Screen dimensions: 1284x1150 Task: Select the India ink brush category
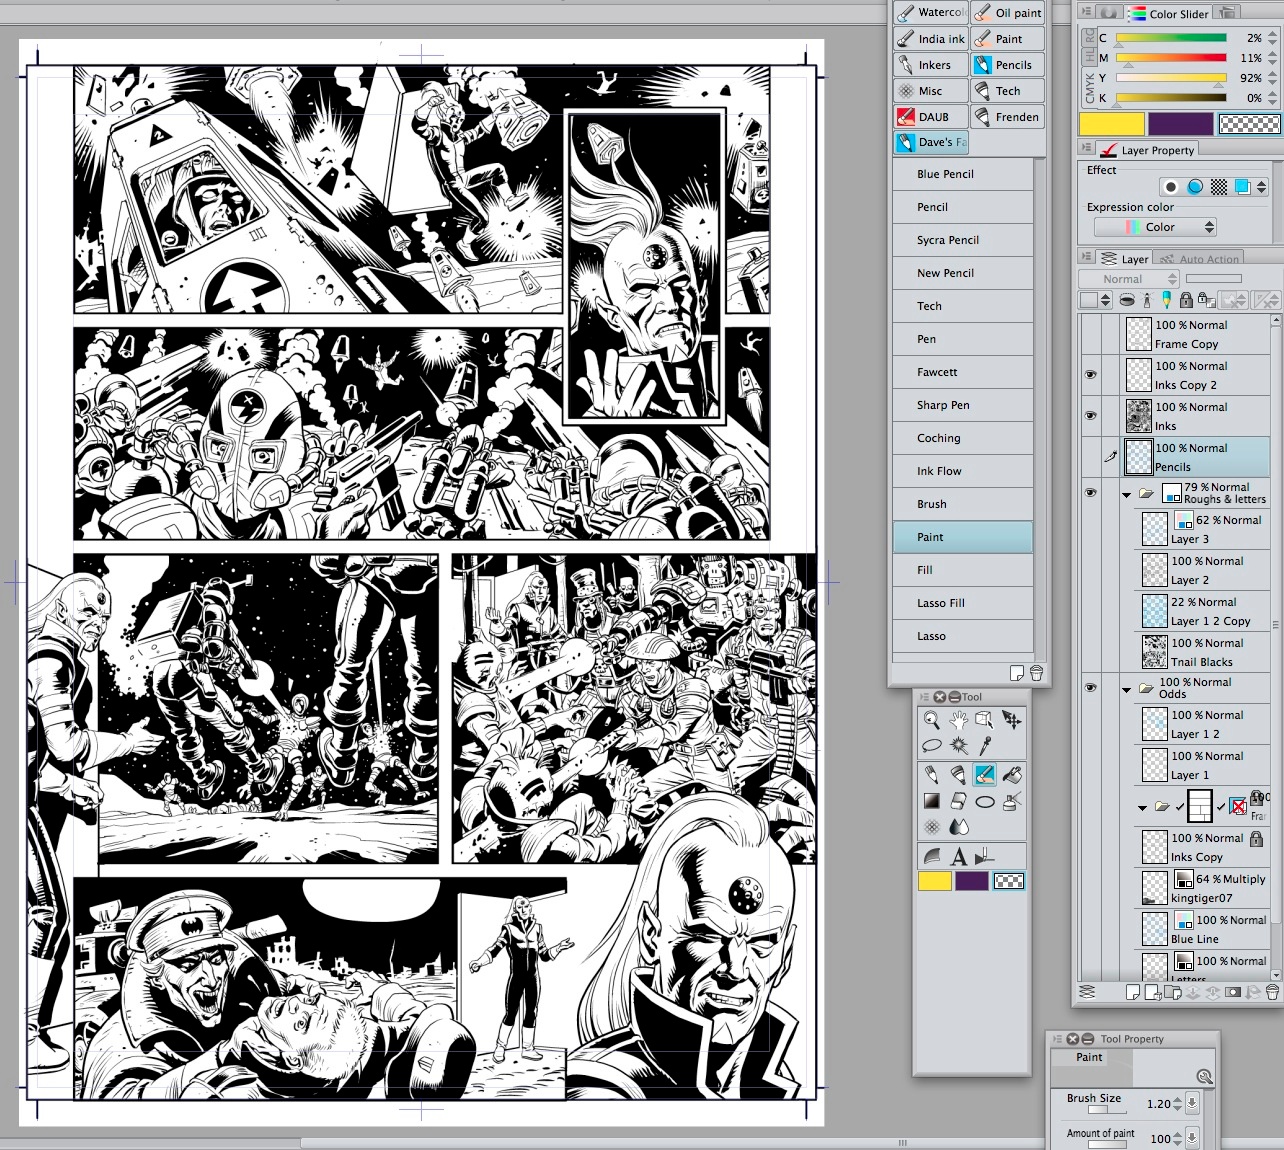click(930, 38)
